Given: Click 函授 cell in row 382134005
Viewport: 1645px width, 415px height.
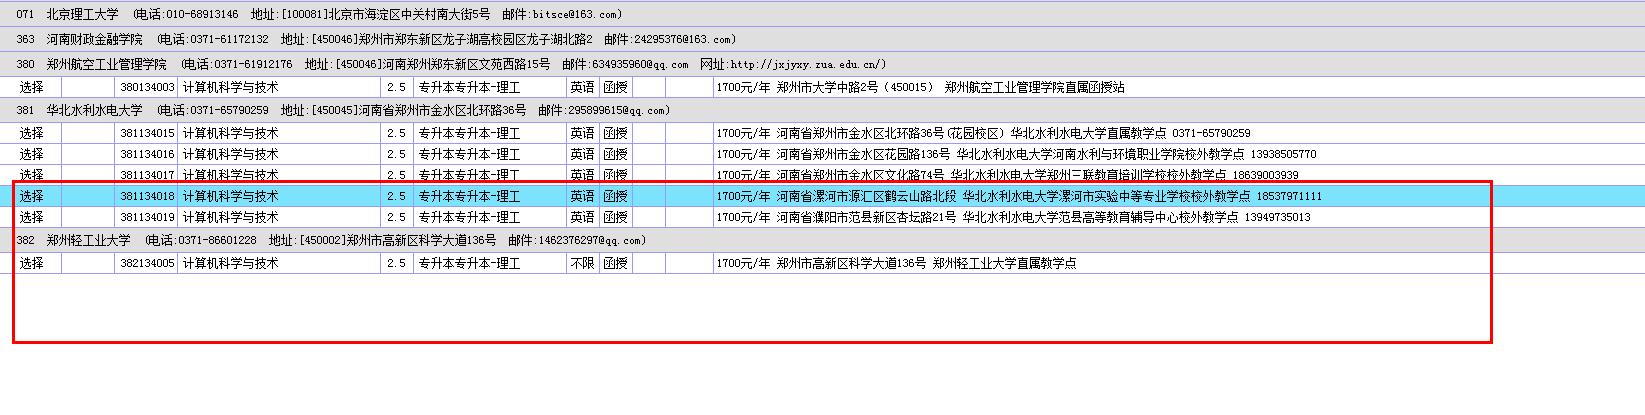Looking at the screenshot, I should pyautogui.click(x=615, y=263).
